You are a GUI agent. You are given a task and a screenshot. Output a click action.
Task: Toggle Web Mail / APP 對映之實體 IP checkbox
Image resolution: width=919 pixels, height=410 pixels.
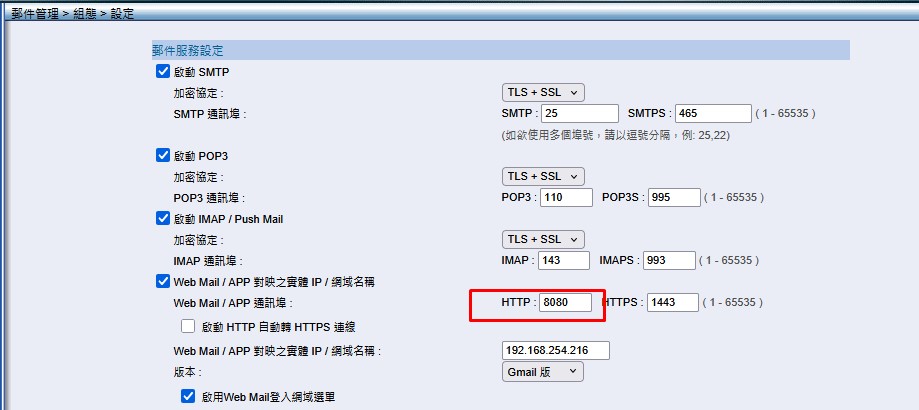tap(163, 282)
